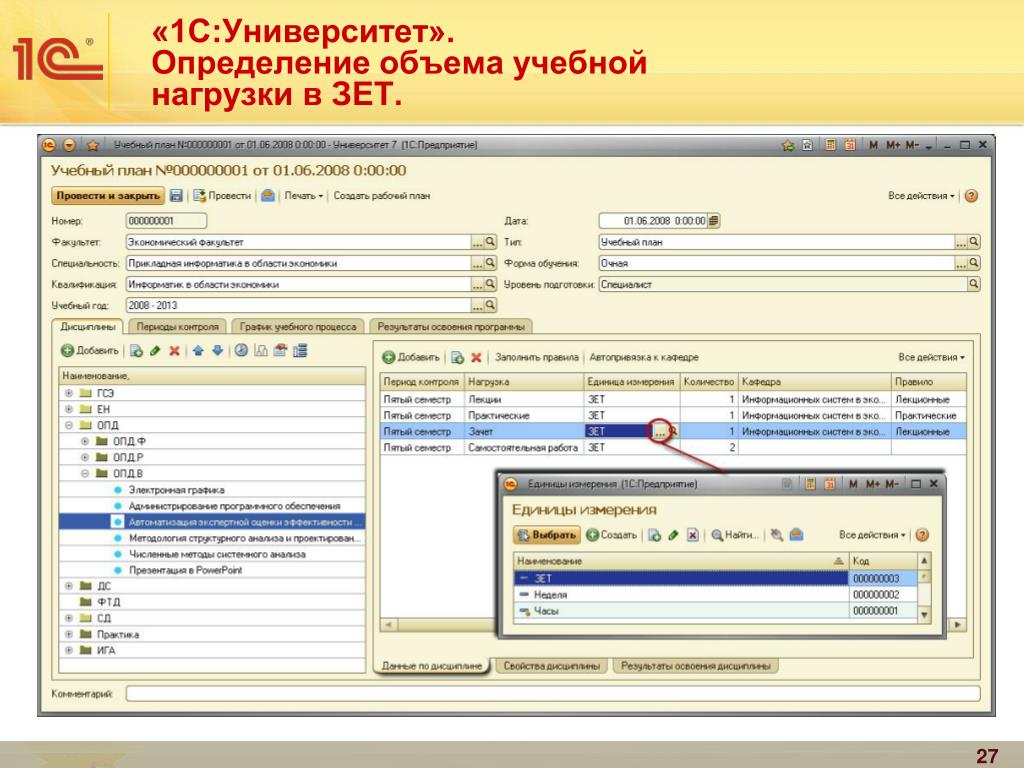This screenshot has height=768, width=1024.
Task: Click the green pencil edit icon in tree toolbar
Action: [155, 351]
